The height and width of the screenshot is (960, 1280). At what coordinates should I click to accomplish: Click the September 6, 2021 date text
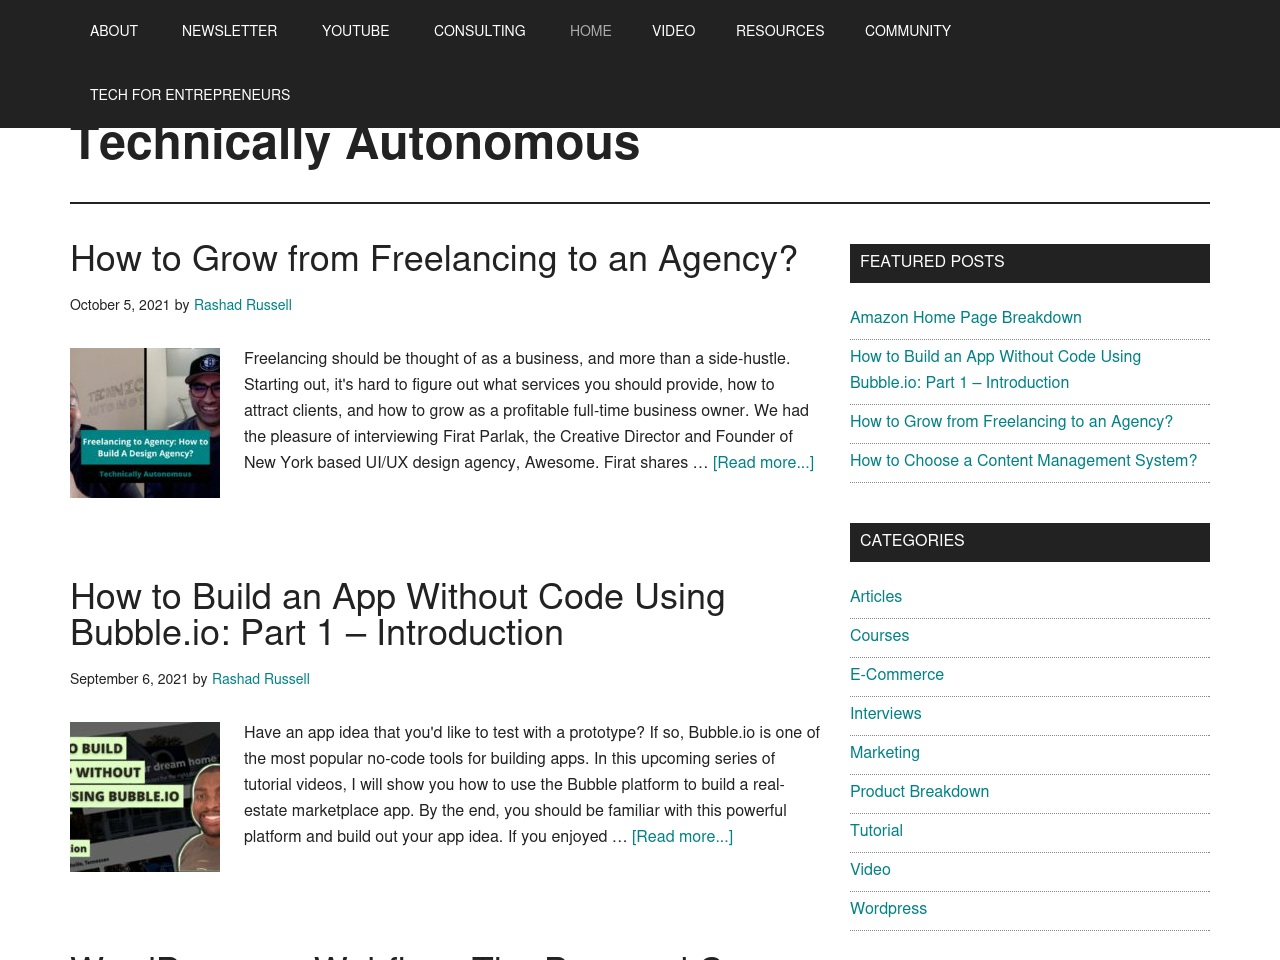[x=129, y=679]
